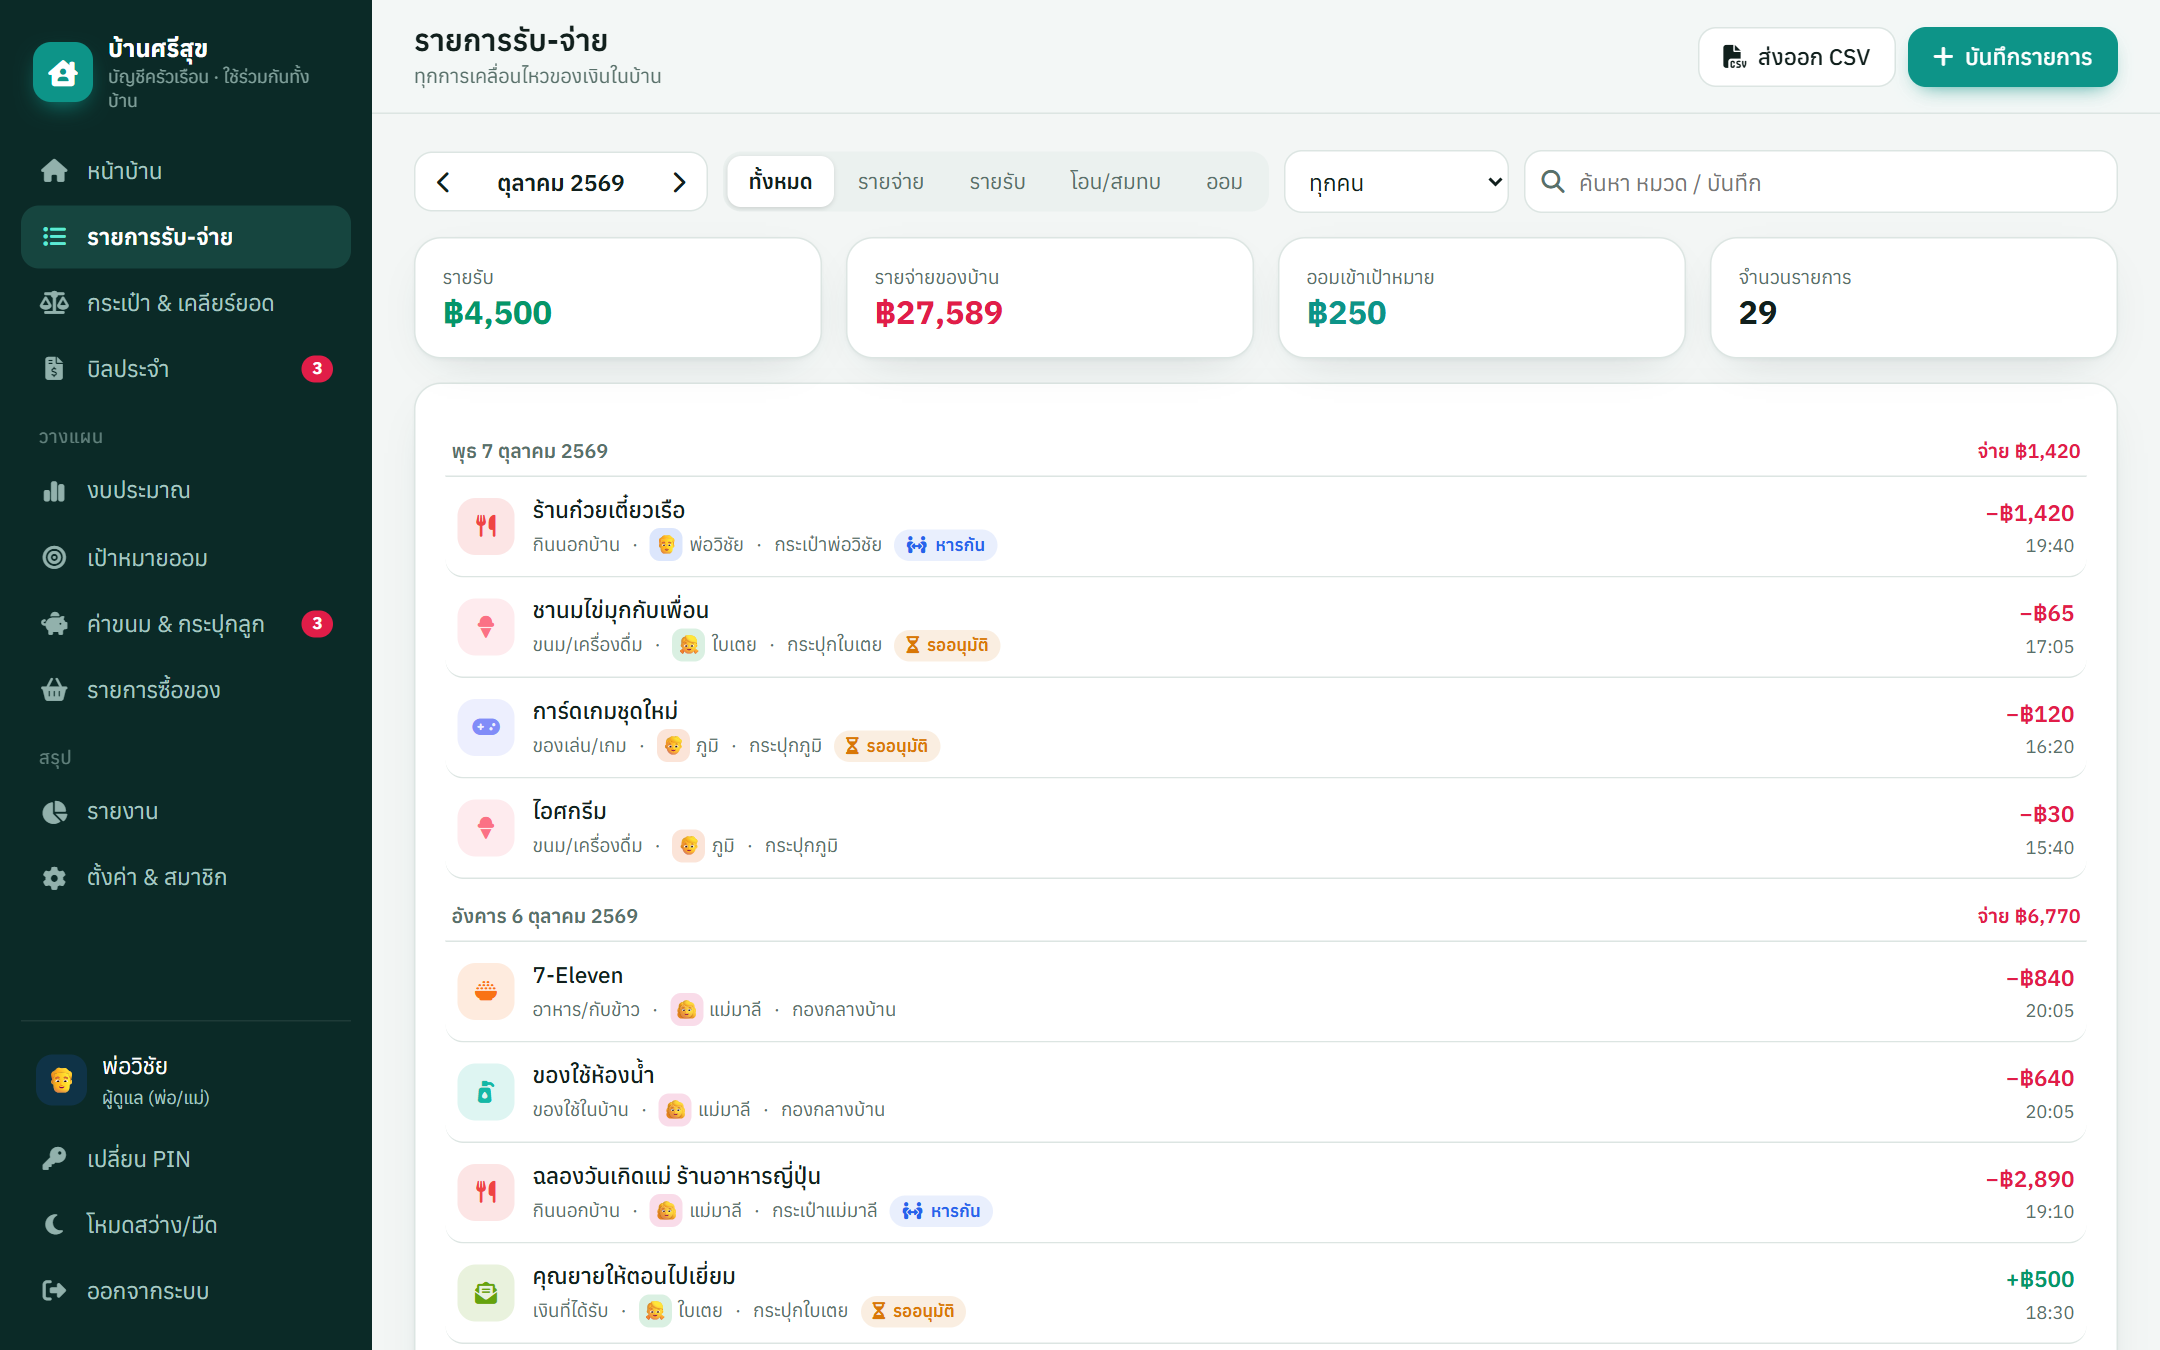The width and height of the screenshot is (2160, 1350).
Task: Click bottle icon of ของใช้ห้องน้ำ row
Action: (x=486, y=1092)
